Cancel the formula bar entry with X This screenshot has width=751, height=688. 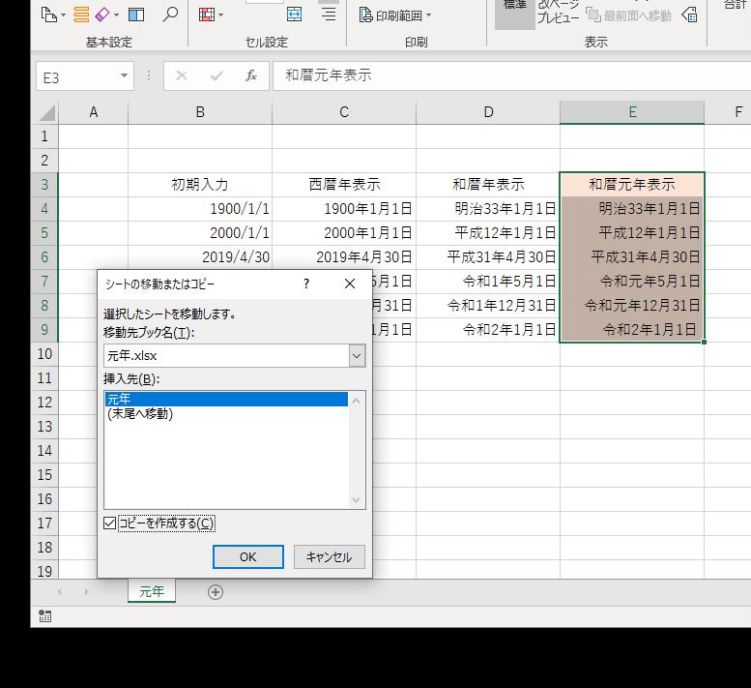(x=182, y=76)
